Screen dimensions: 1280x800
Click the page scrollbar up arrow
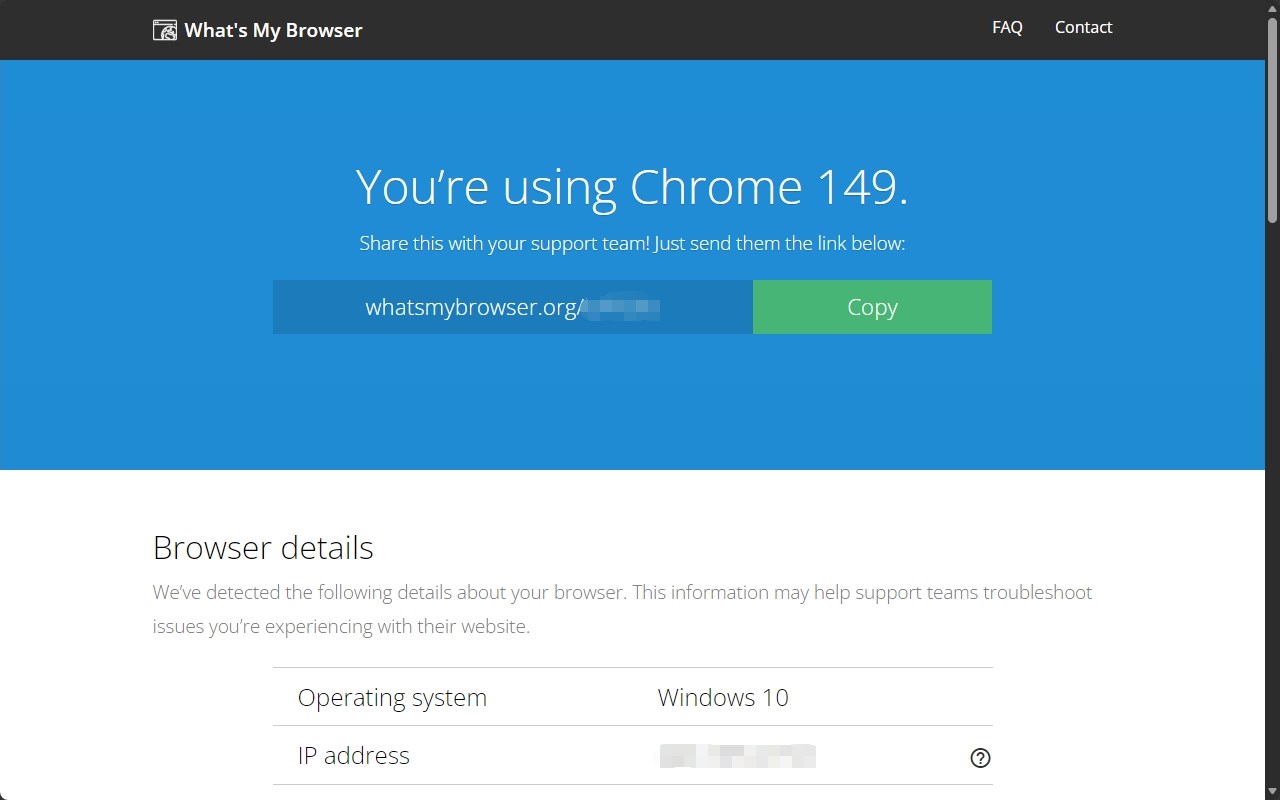pos(1272,8)
